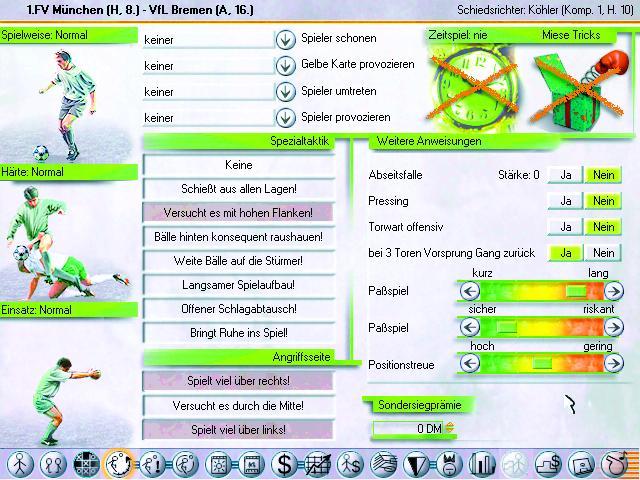Click right arrow of sicher/riskant Paßspiel slider
The height and width of the screenshot is (480, 640).
[613, 327]
